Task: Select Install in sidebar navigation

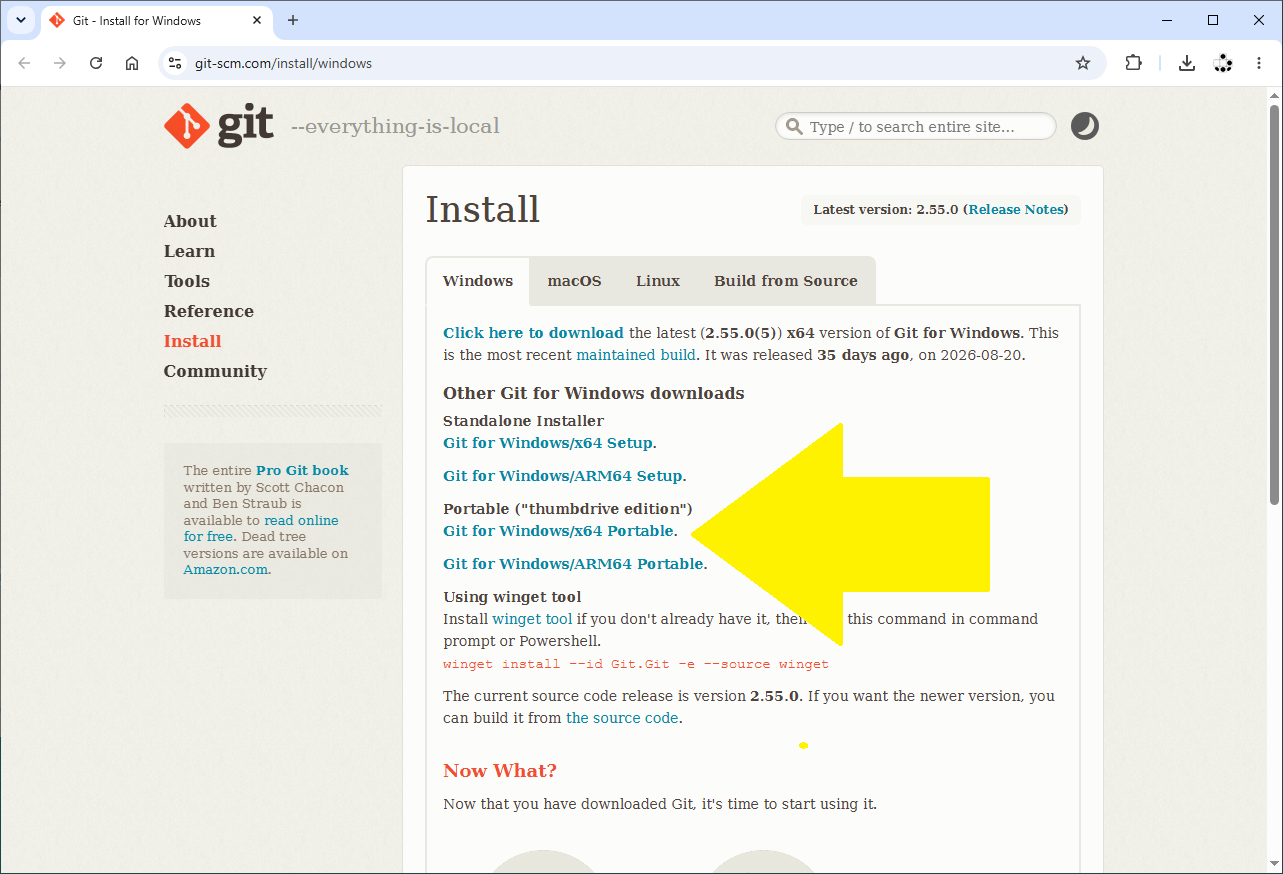Action: pos(192,341)
